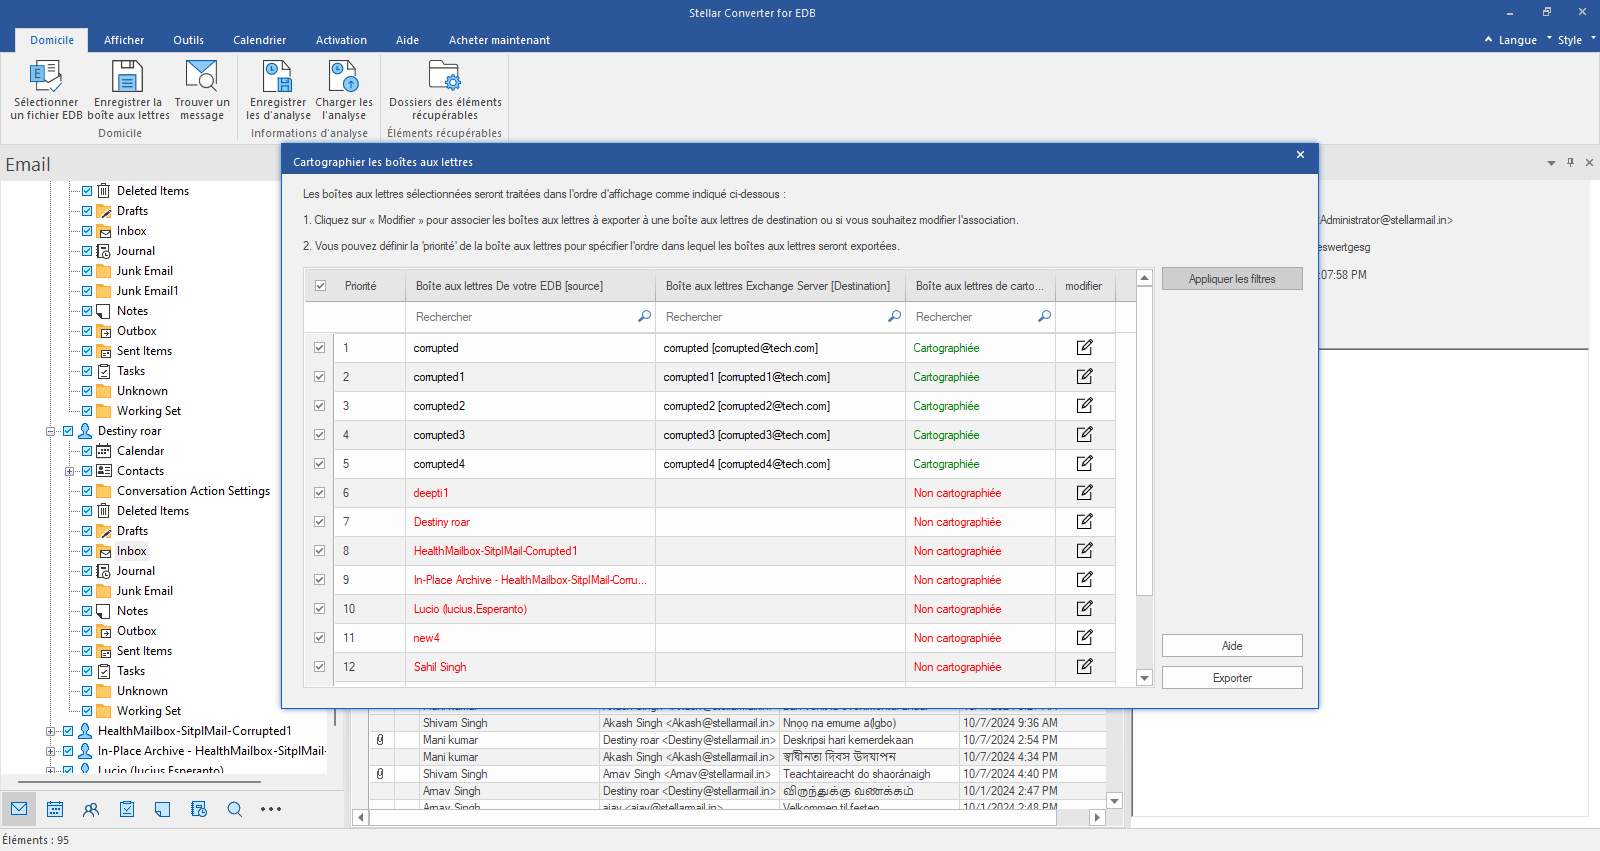Uncheck priority 7 Destiny roar checkbox
The image size is (1600, 851).
(x=320, y=522)
